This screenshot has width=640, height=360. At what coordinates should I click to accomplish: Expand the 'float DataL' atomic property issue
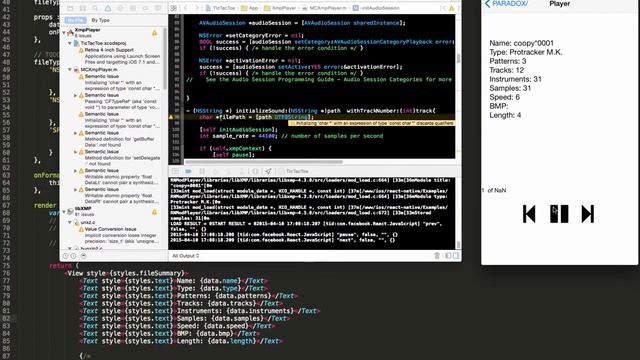[x=76, y=171]
